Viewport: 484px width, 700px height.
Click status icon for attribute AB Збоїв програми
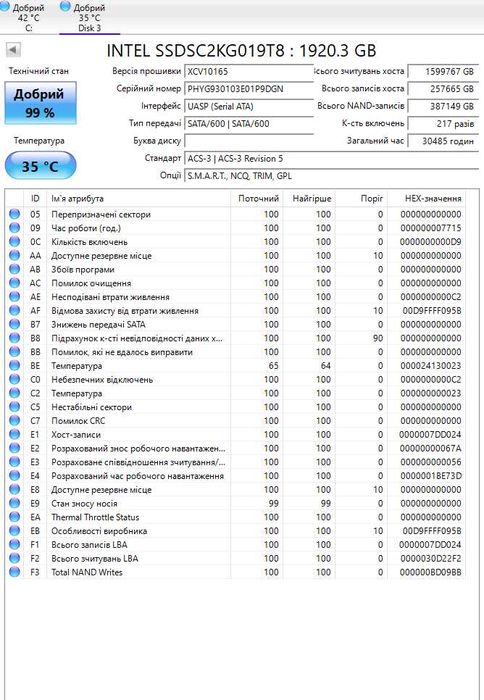tap(15, 269)
